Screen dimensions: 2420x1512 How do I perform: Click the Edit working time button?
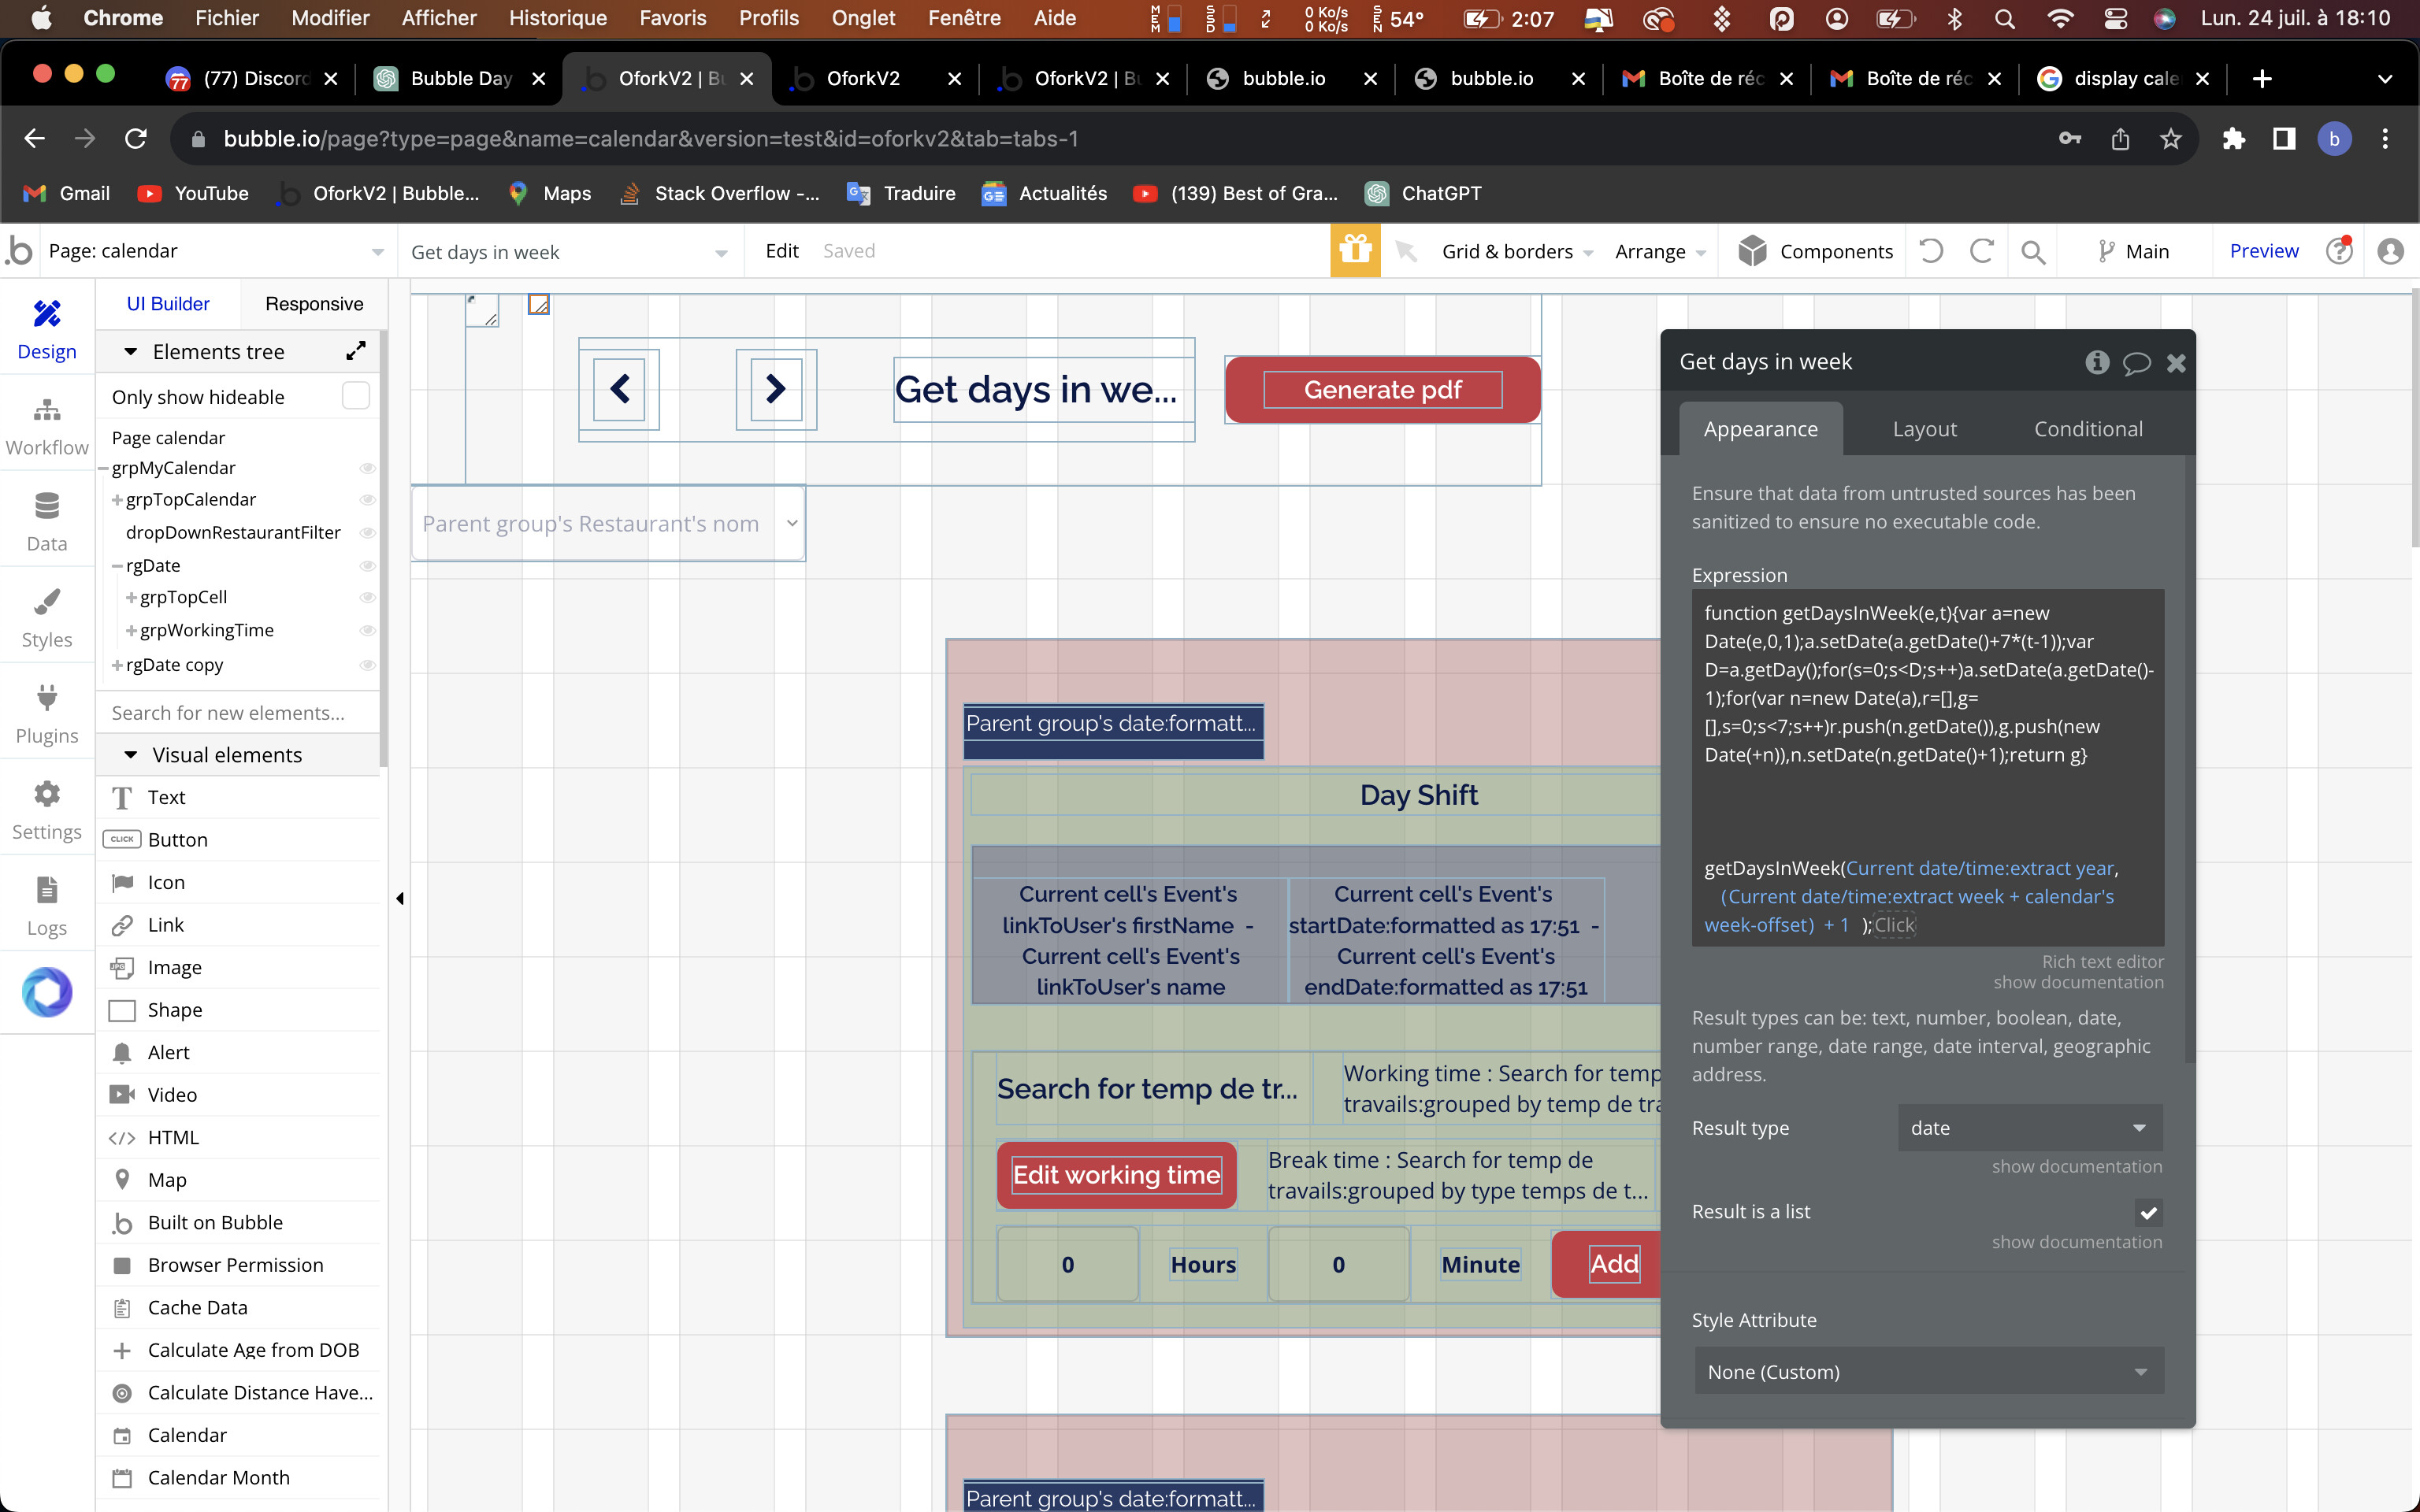point(1116,1175)
